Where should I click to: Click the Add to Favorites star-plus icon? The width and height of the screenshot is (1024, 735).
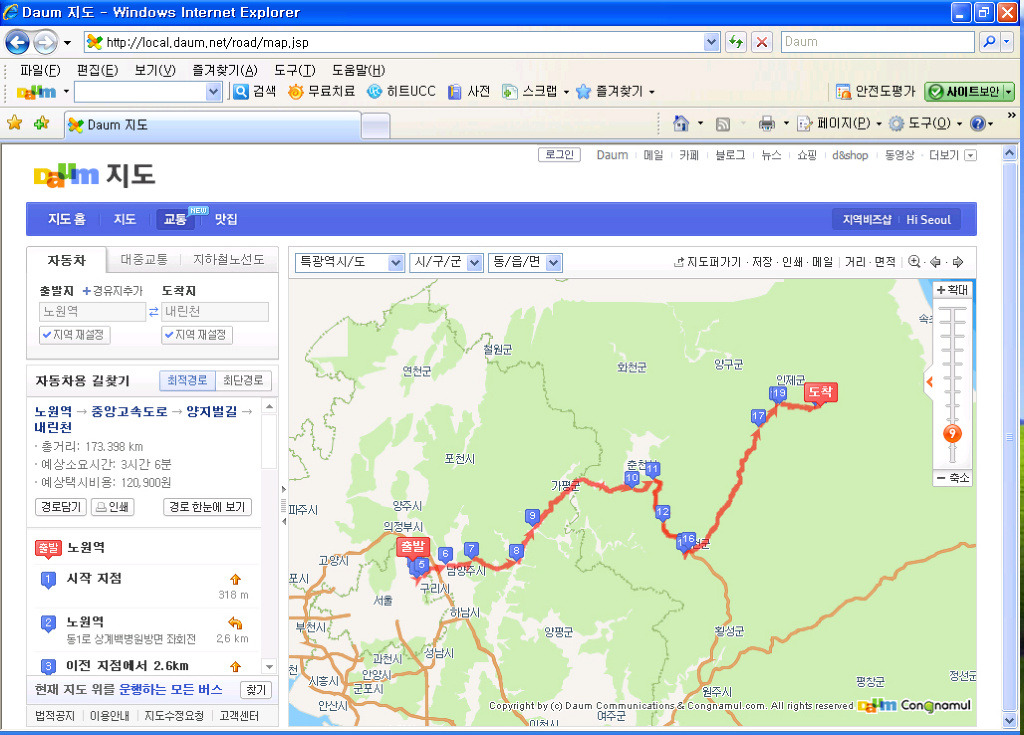click(42, 123)
